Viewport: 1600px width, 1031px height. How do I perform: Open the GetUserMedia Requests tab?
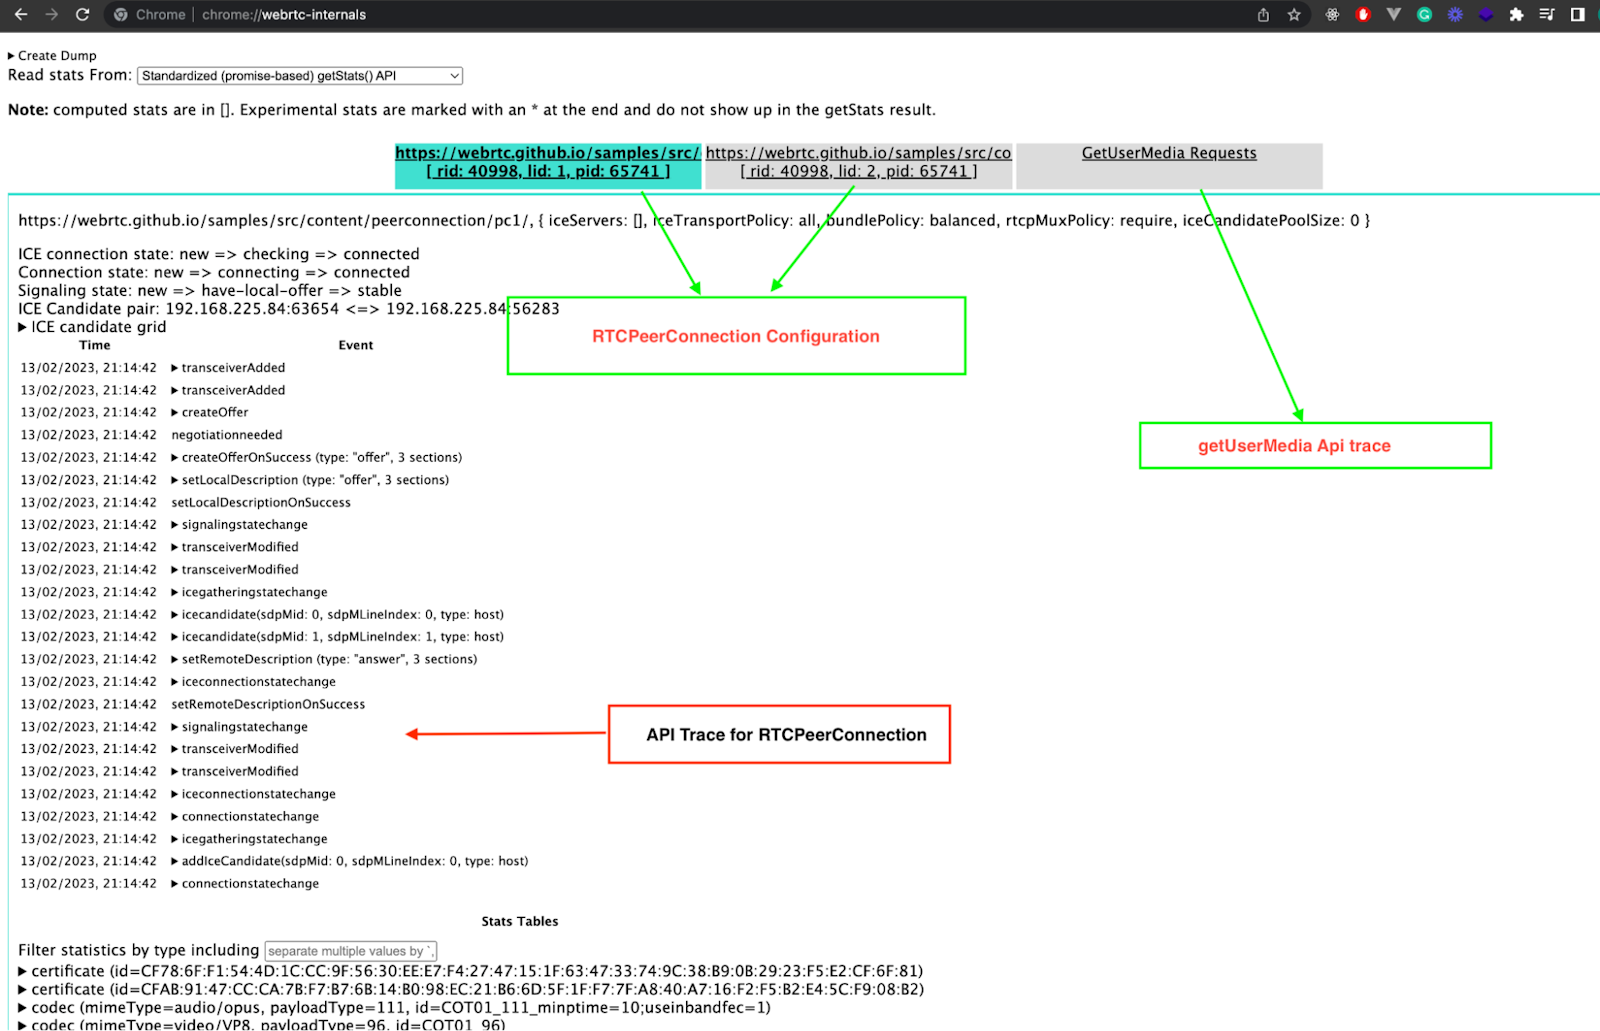[x=1168, y=154]
